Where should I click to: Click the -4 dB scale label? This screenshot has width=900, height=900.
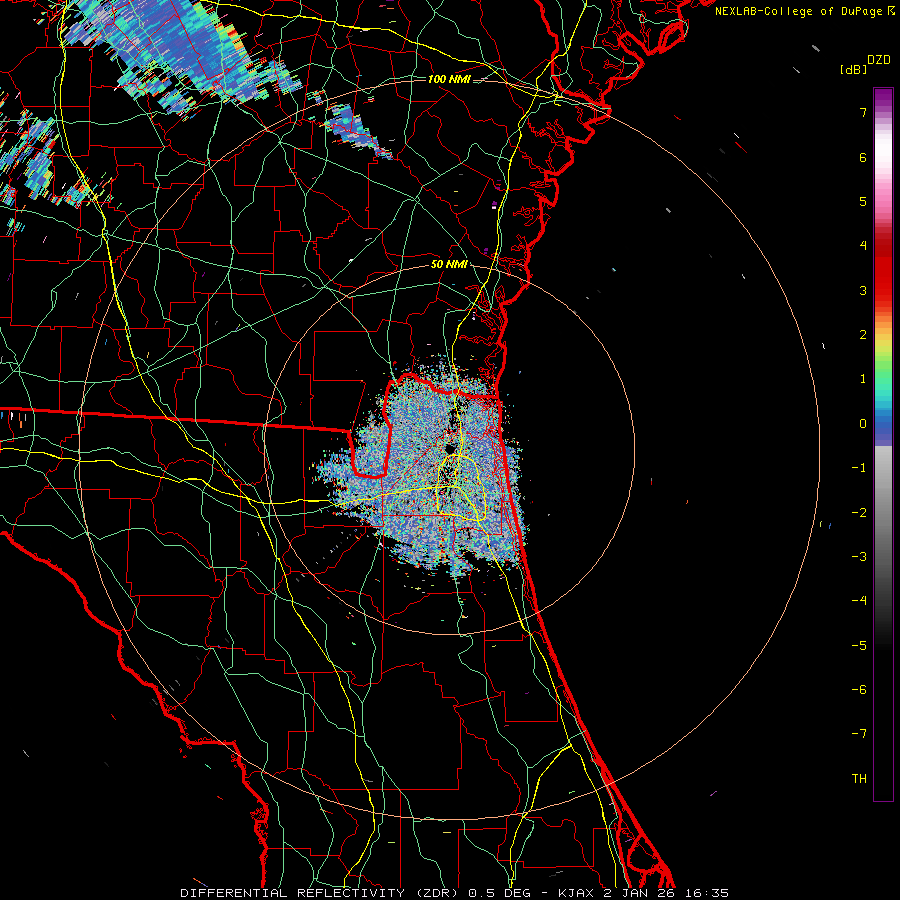859,601
